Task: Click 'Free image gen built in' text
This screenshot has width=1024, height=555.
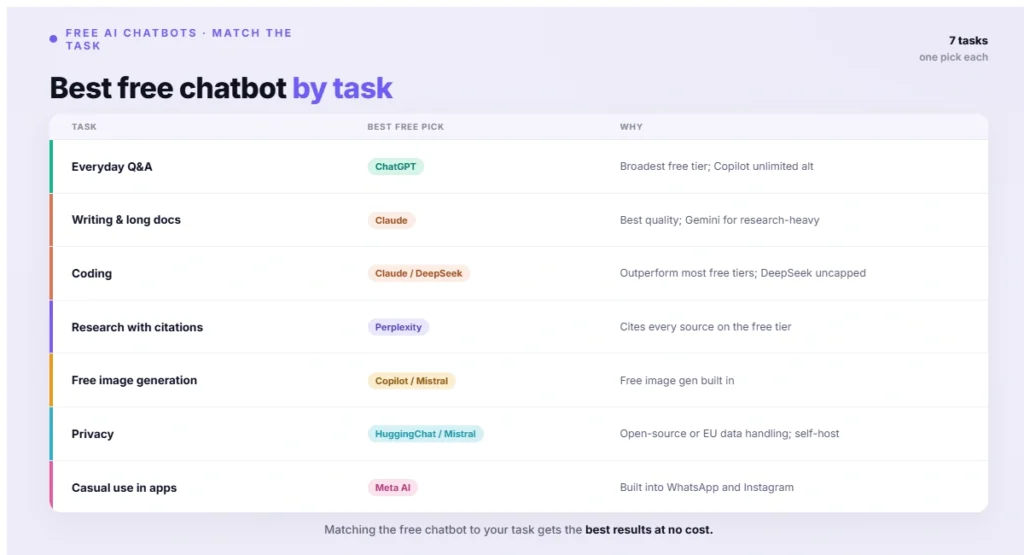Action: (x=677, y=381)
